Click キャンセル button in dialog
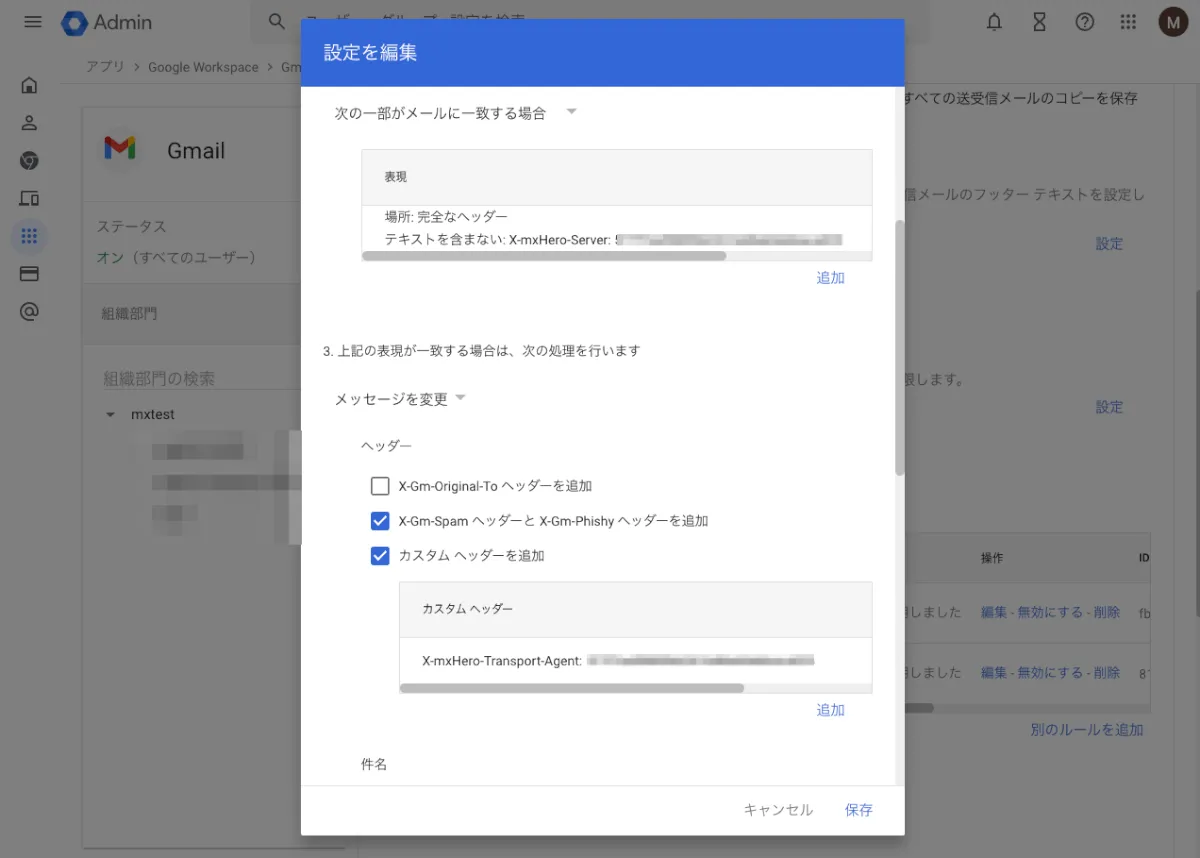Image resolution: width=1200 pixels, height=858 pixels. pos(778,810)
